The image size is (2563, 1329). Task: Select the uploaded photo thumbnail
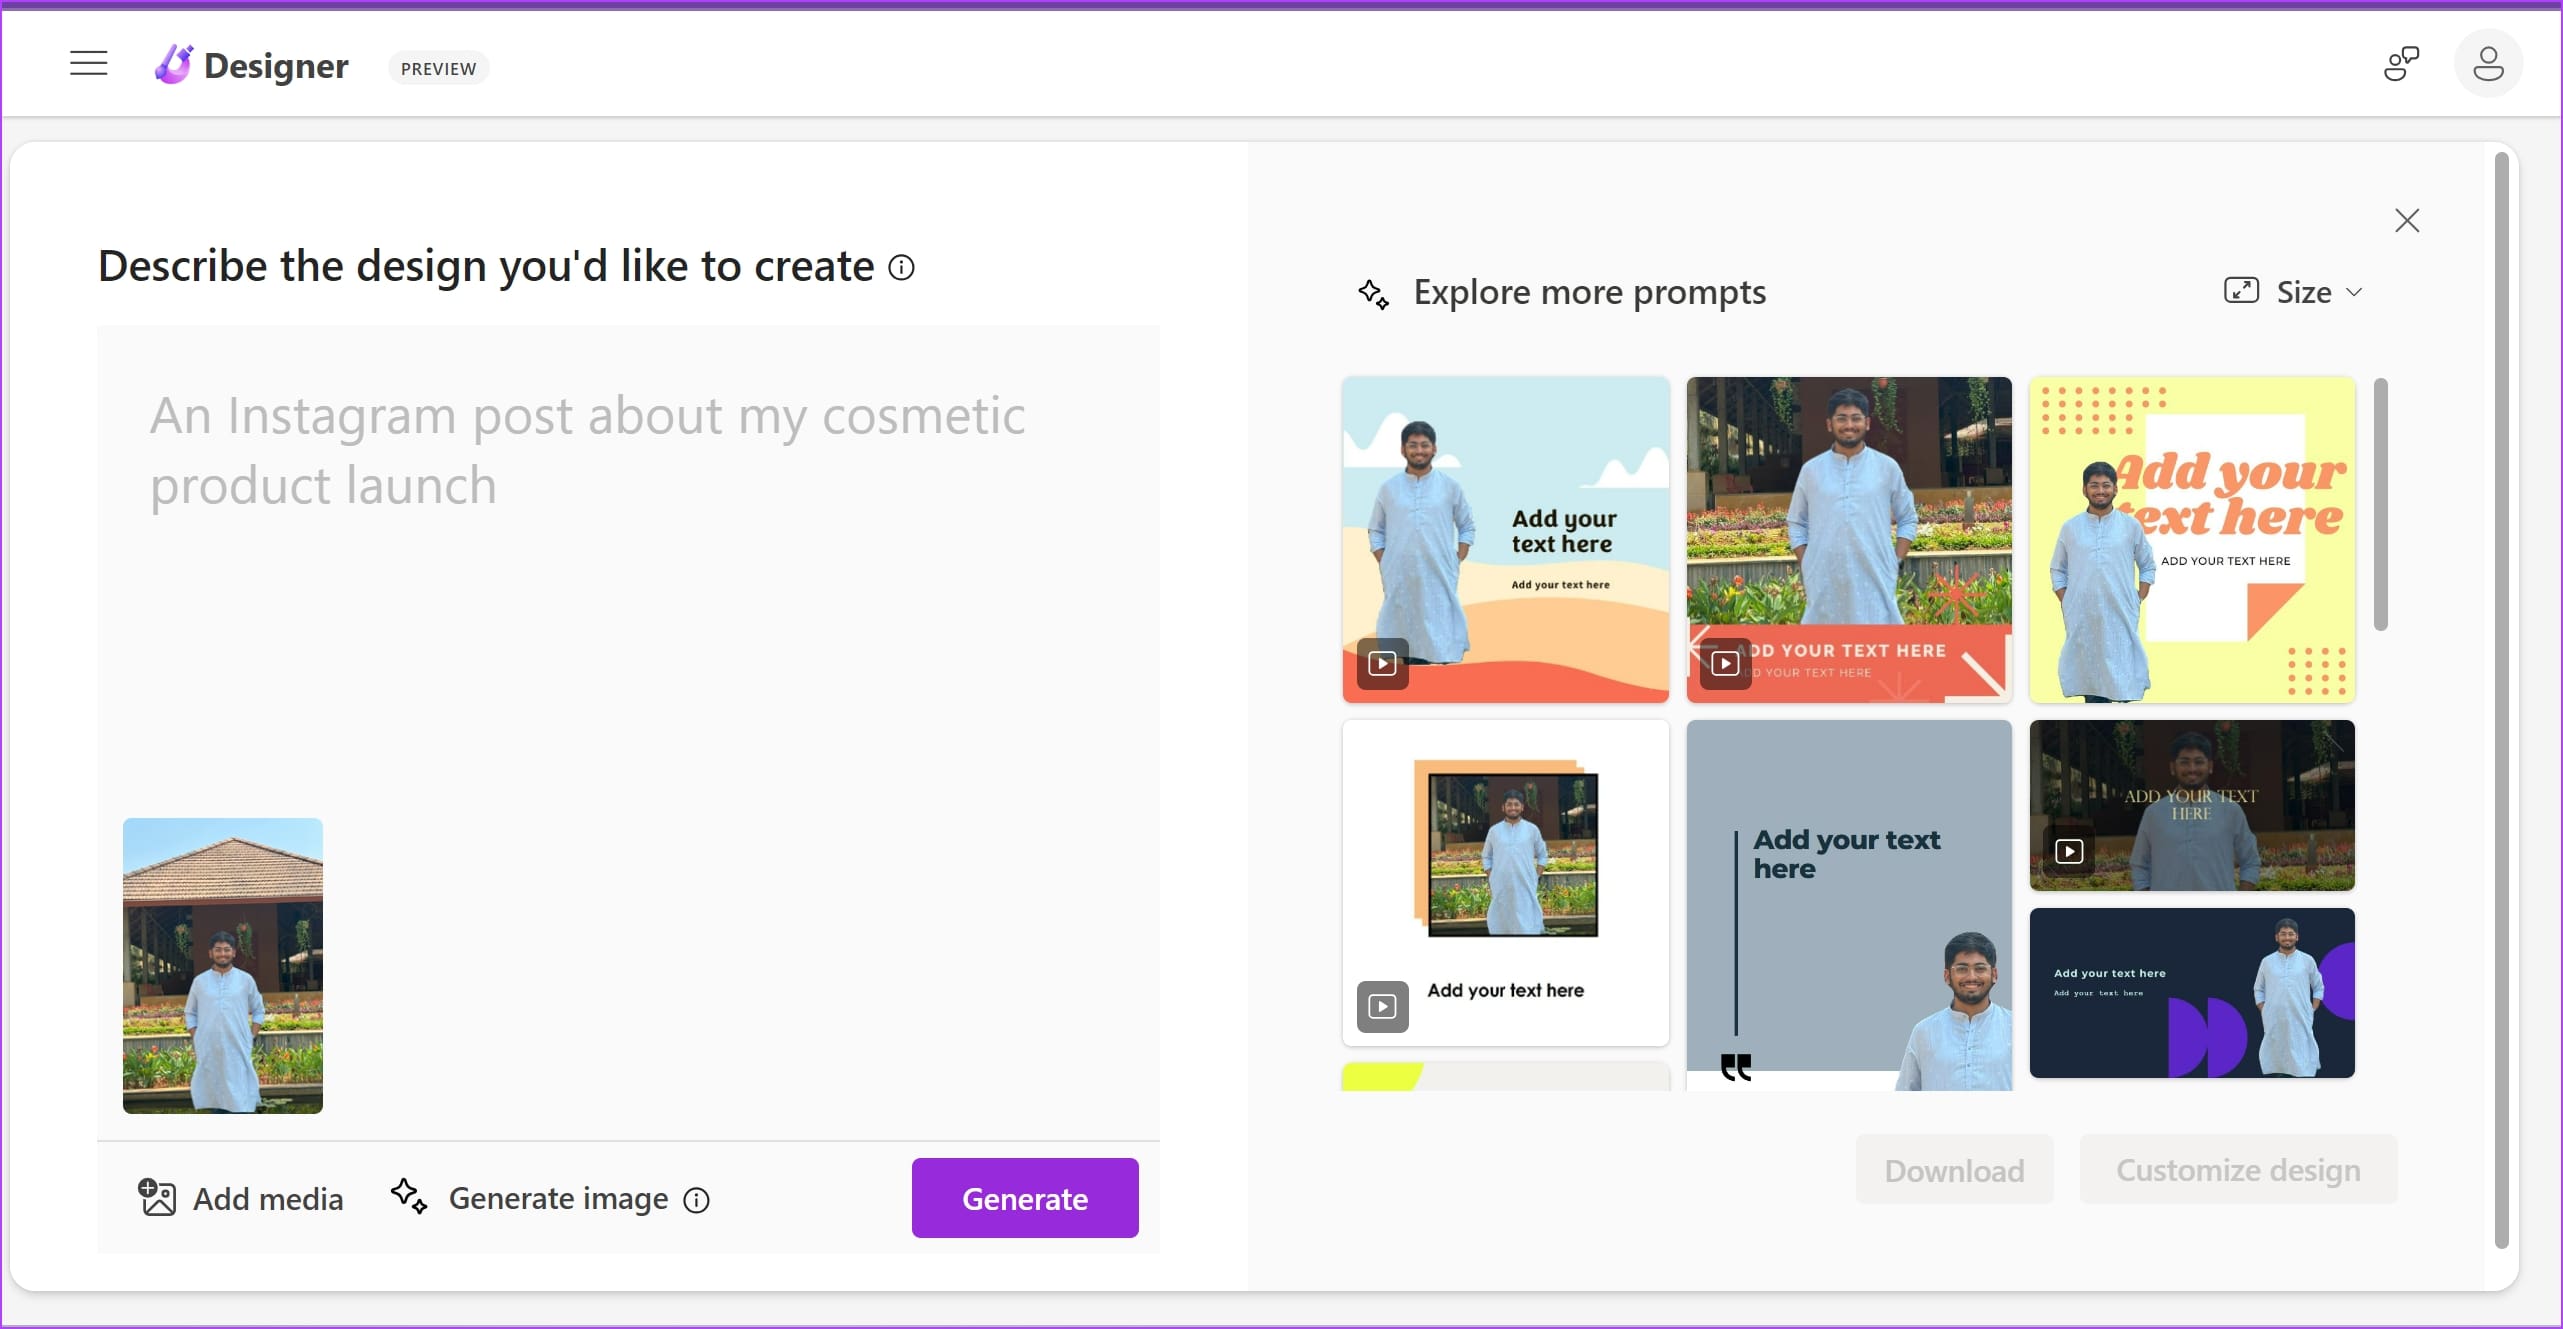222,965
